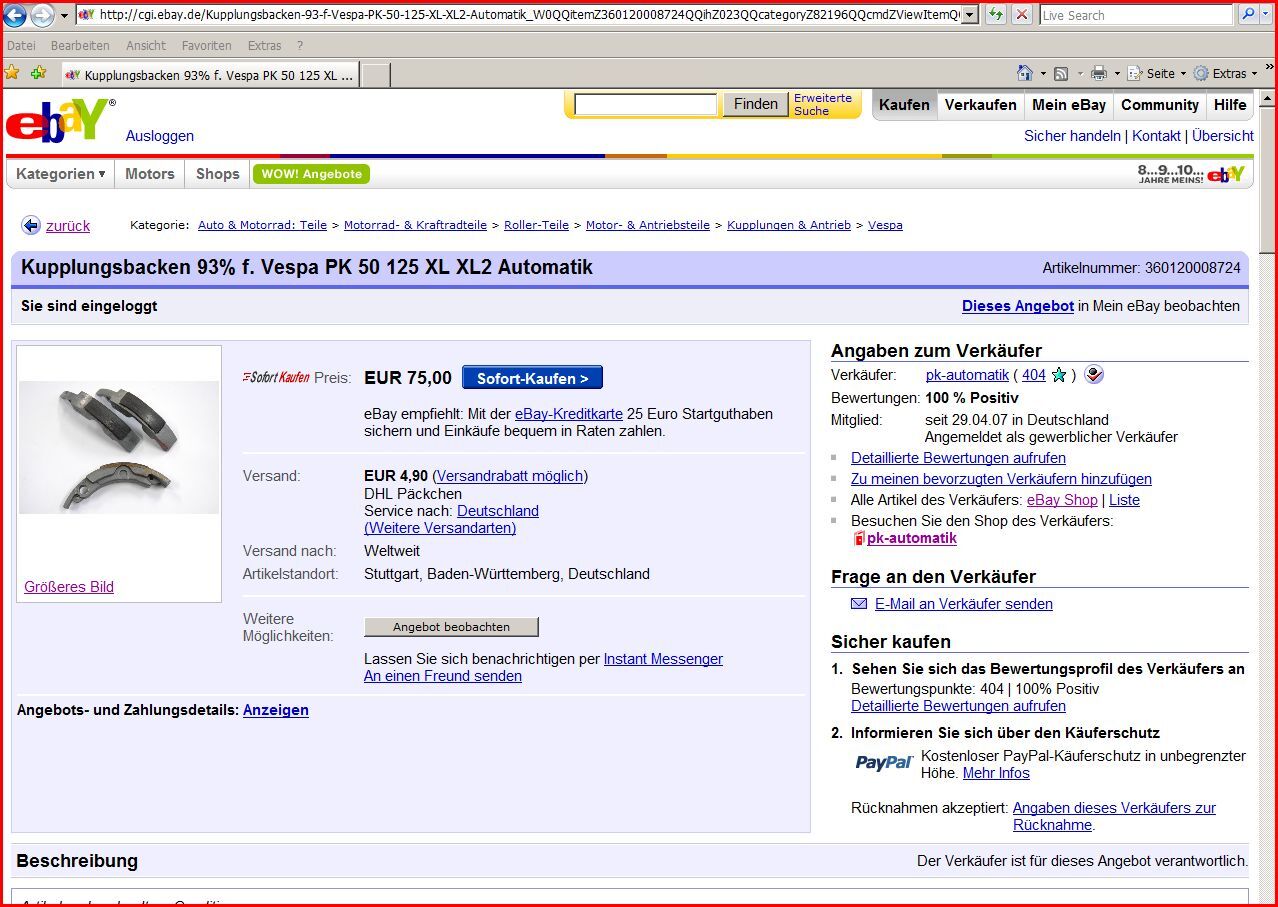Open the Favoriten menu
The height and width of the screenshot is (907, 1278).
coord(206,46)
